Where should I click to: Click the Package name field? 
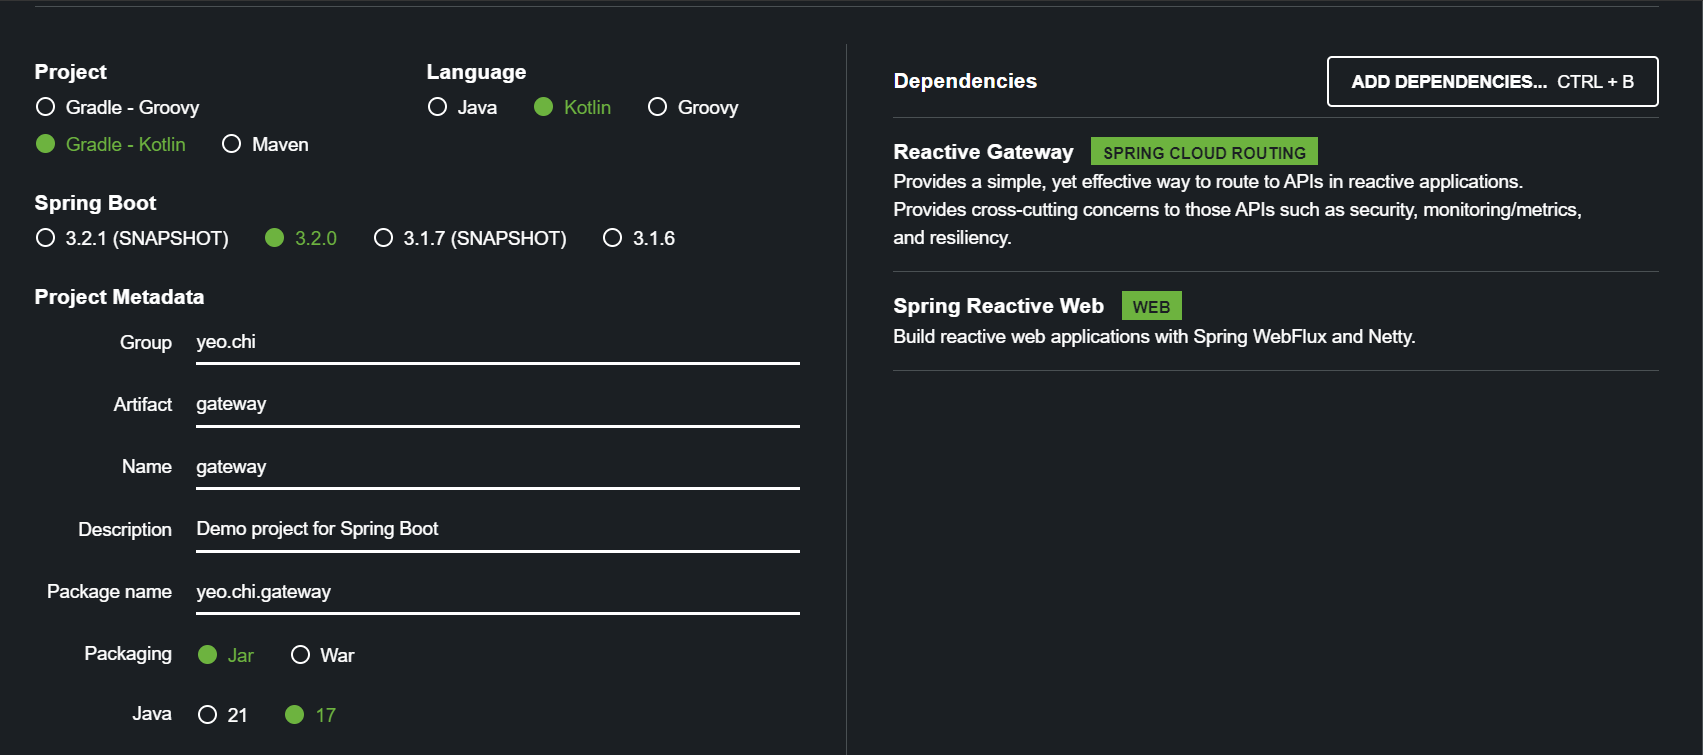click(x=498, y=593)
